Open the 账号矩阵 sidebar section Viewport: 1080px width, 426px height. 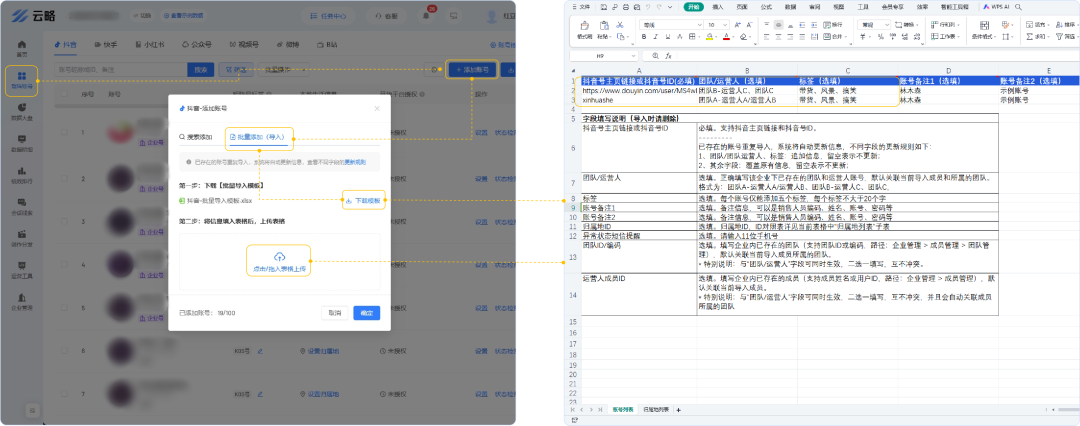point(21,80)
